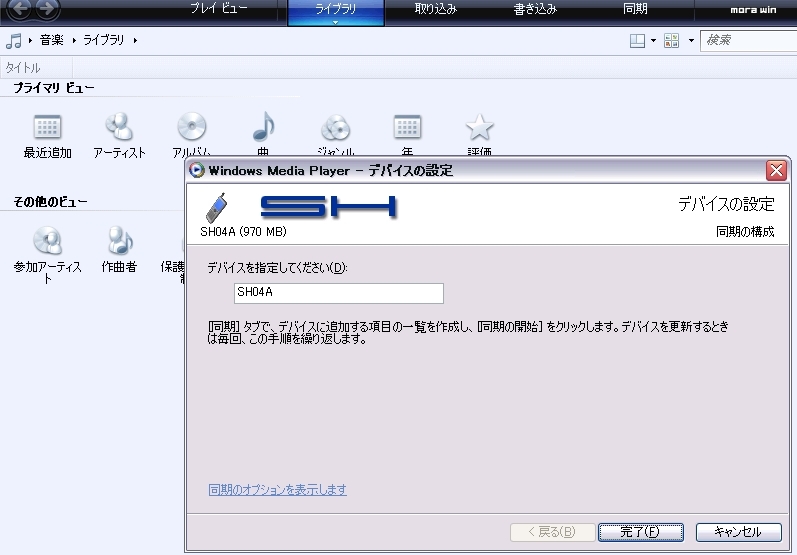Click the キャンセル cancel button
Viewport: 797px width, 555px height.
(x=739, y=532)
